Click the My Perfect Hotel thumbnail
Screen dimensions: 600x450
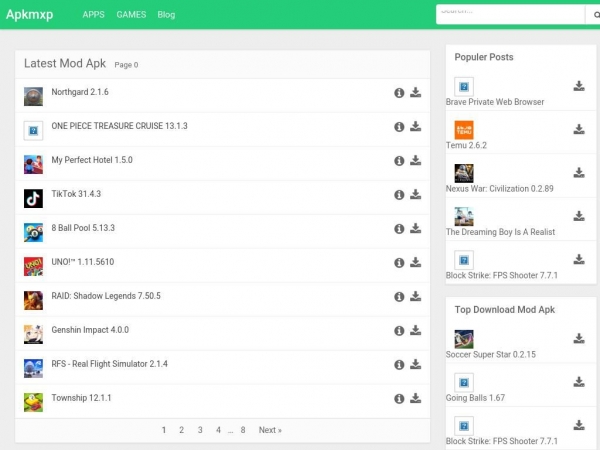coord(33,165)
